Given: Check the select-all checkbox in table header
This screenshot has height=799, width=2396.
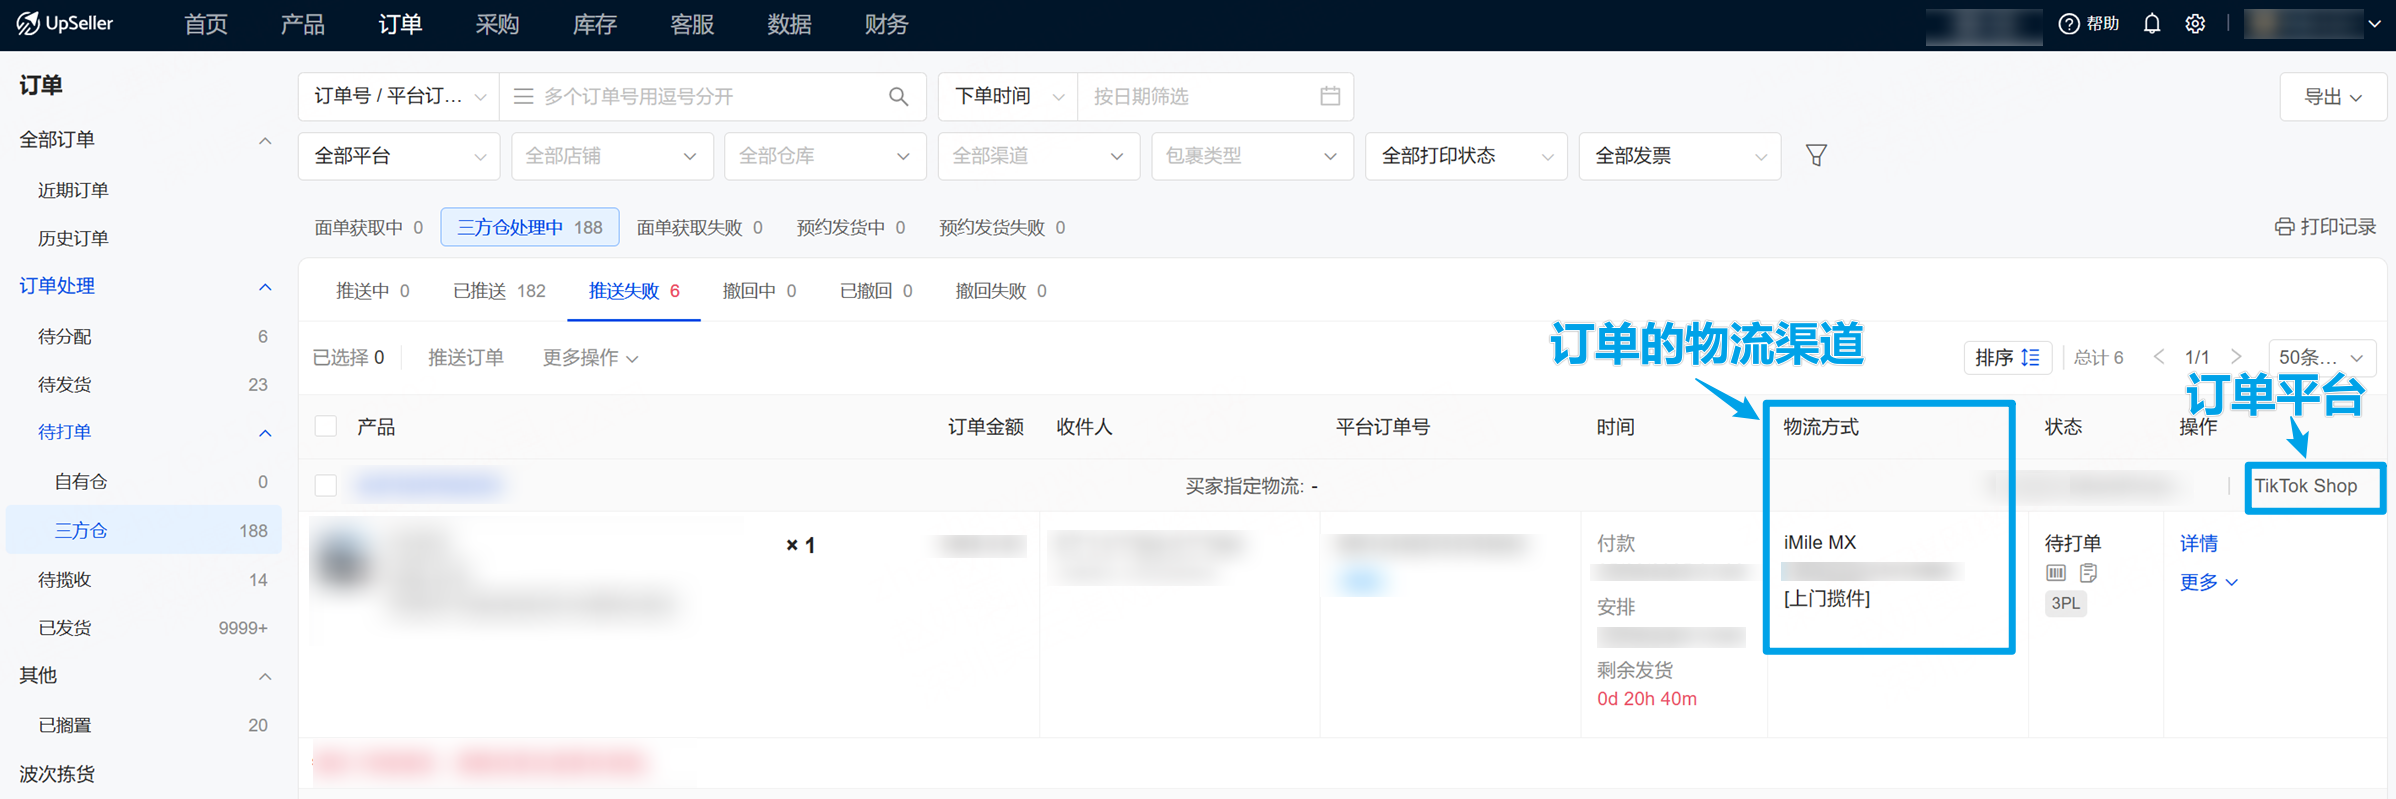Looking at the screenshot, I should [x=326, y=427].
